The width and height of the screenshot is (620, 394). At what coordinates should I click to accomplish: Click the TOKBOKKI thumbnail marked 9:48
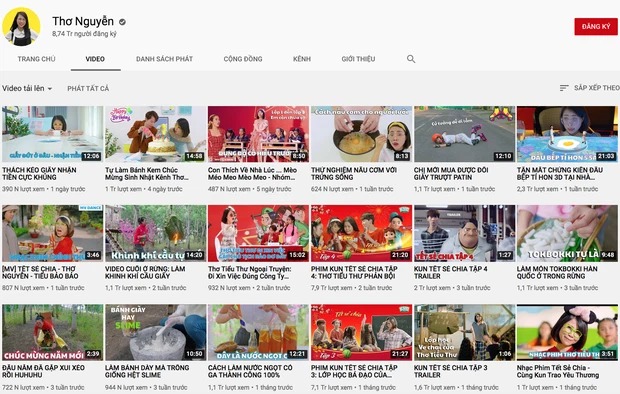tap(567, 233)
